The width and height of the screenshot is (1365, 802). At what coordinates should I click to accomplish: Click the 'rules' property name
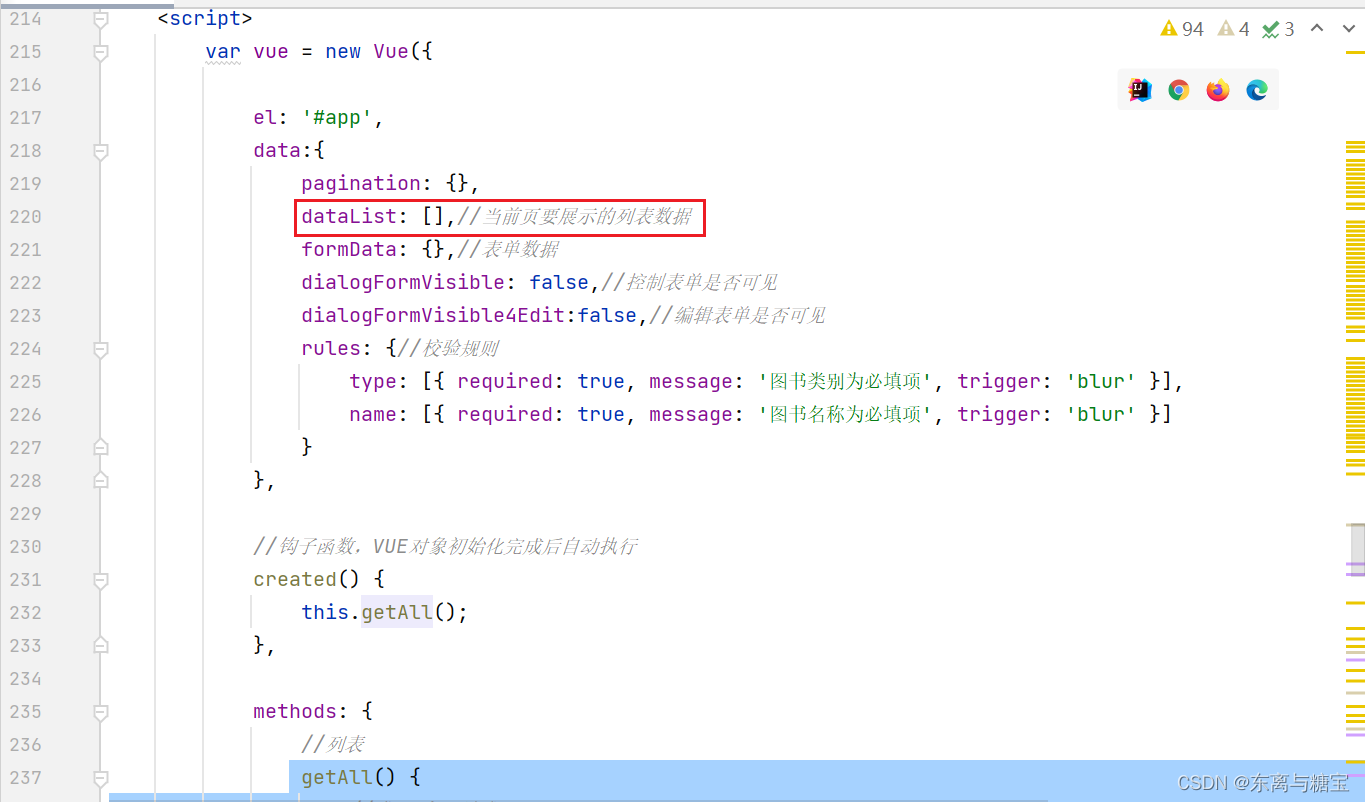coord(331,349)
